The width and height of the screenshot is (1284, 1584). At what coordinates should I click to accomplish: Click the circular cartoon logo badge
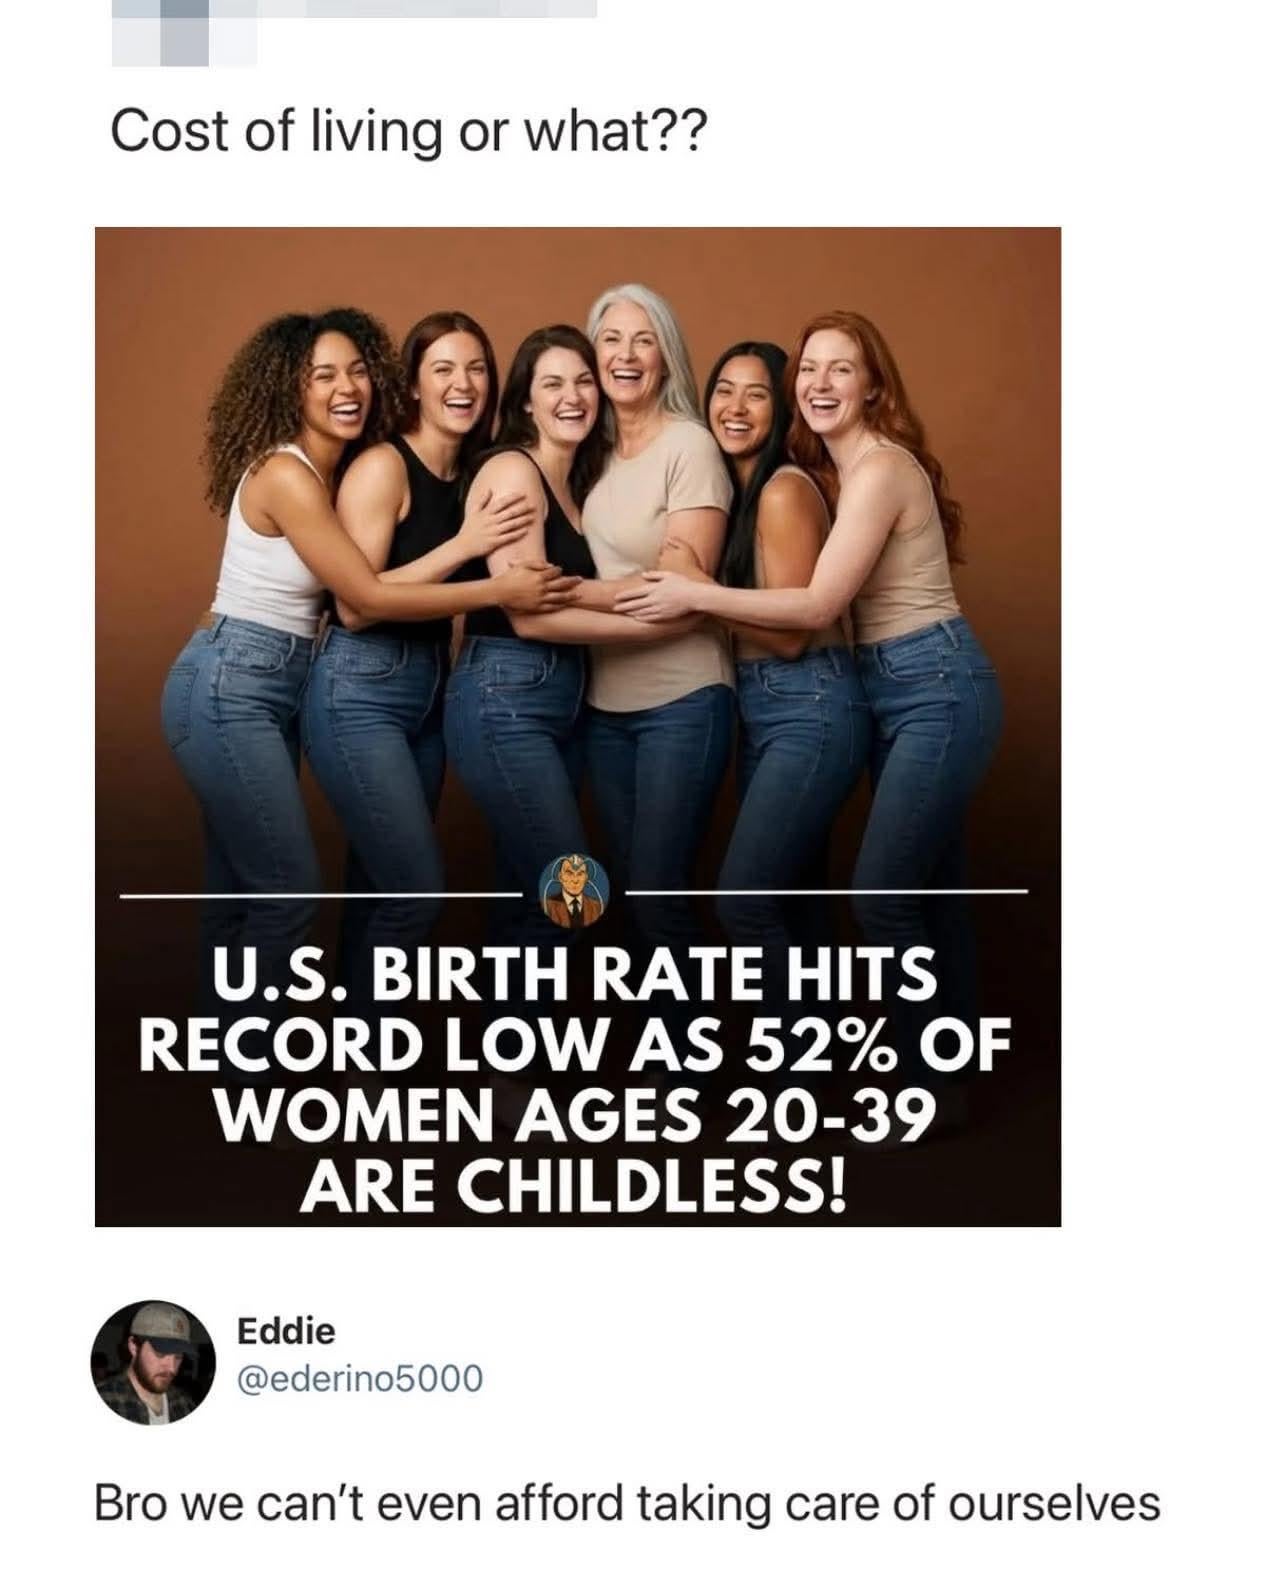click(x=575, y=891)
